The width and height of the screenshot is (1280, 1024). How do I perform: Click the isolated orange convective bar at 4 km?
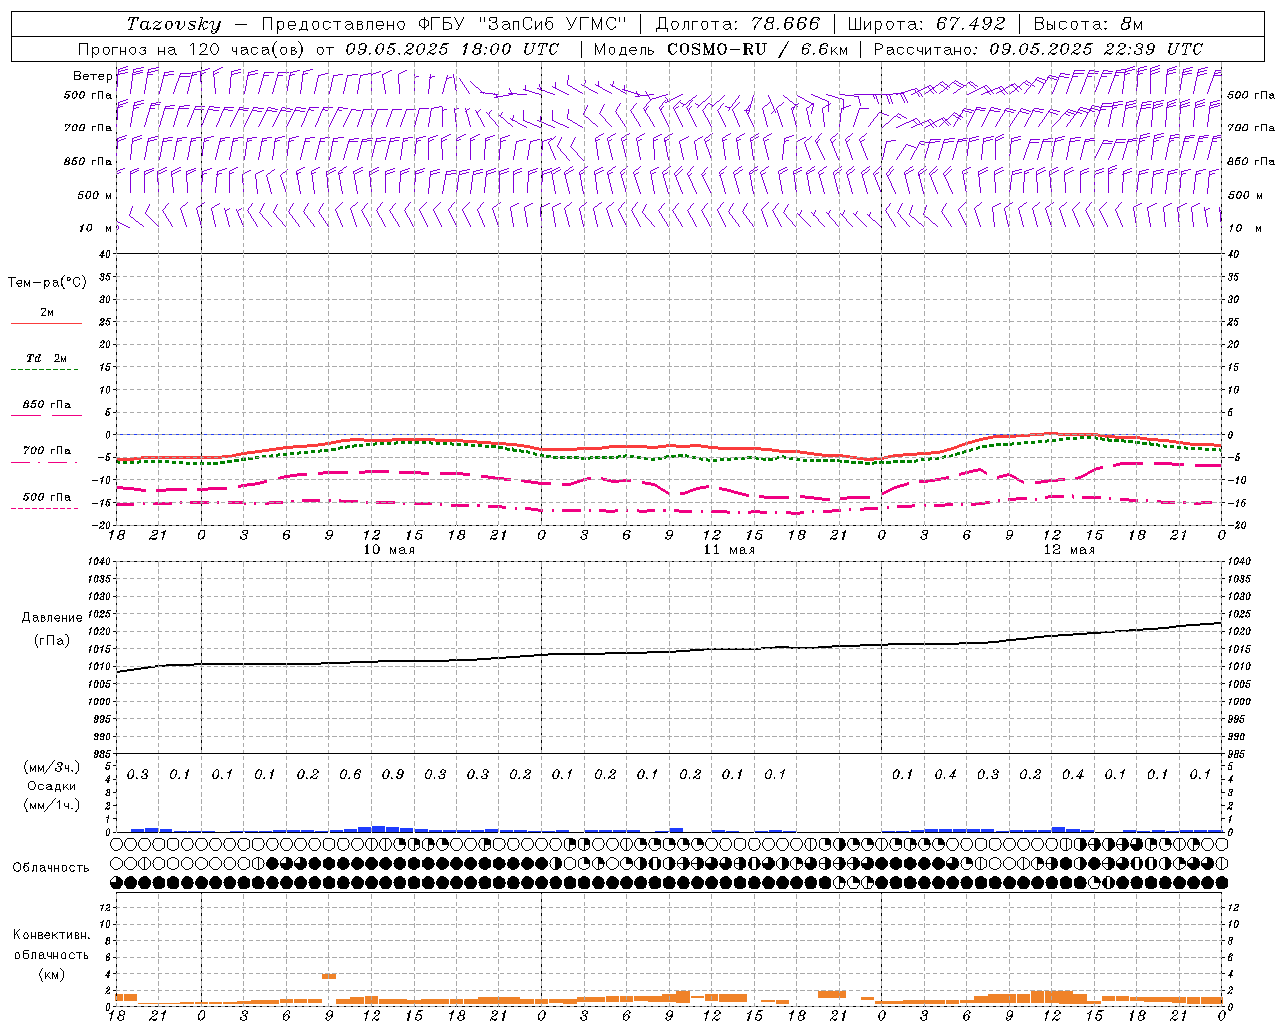pos(329,976)
